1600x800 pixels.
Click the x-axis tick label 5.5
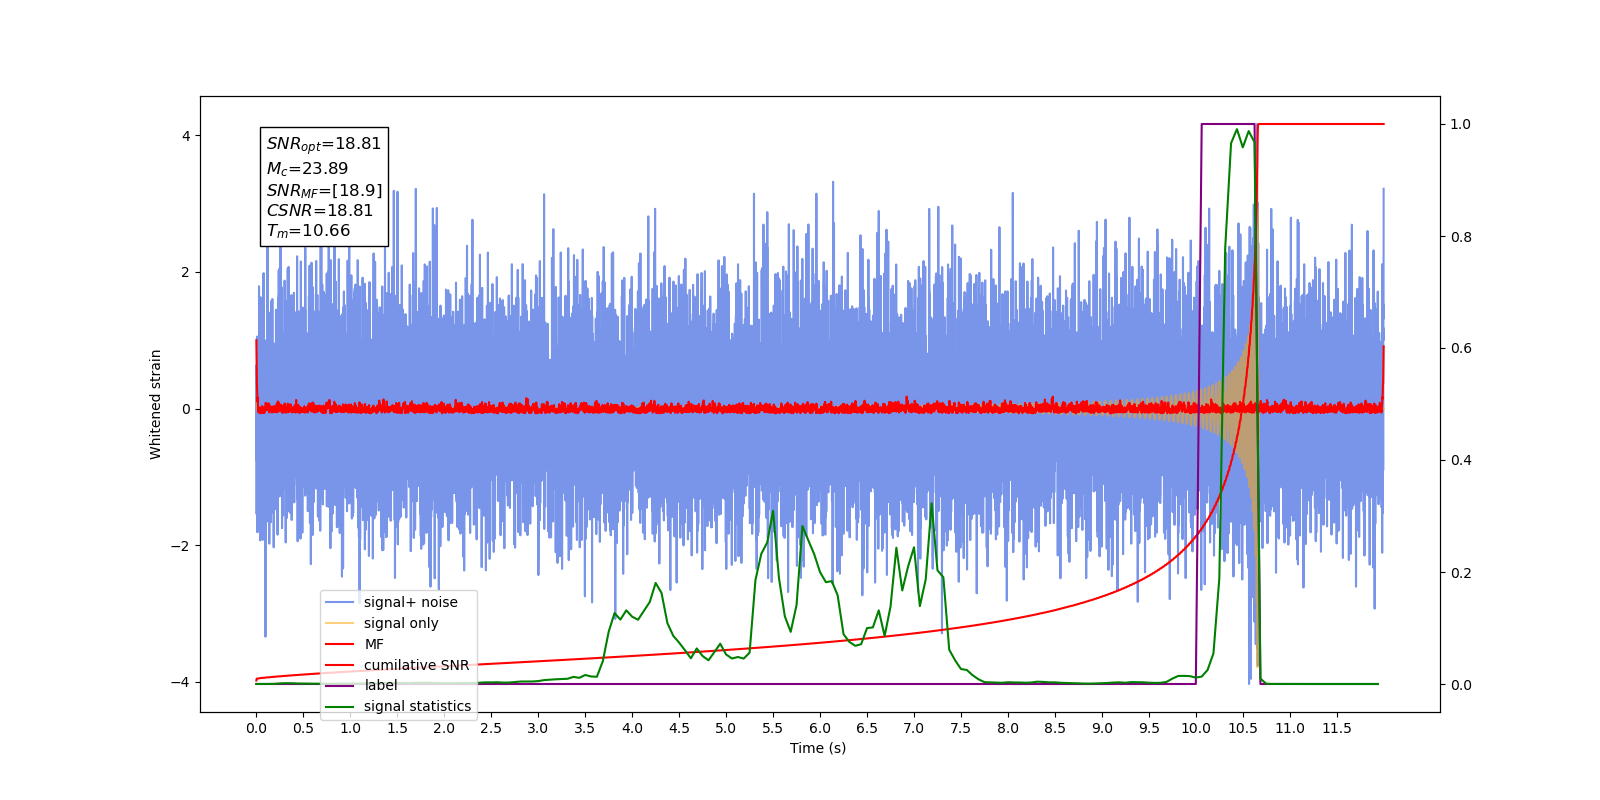point(773,728)
